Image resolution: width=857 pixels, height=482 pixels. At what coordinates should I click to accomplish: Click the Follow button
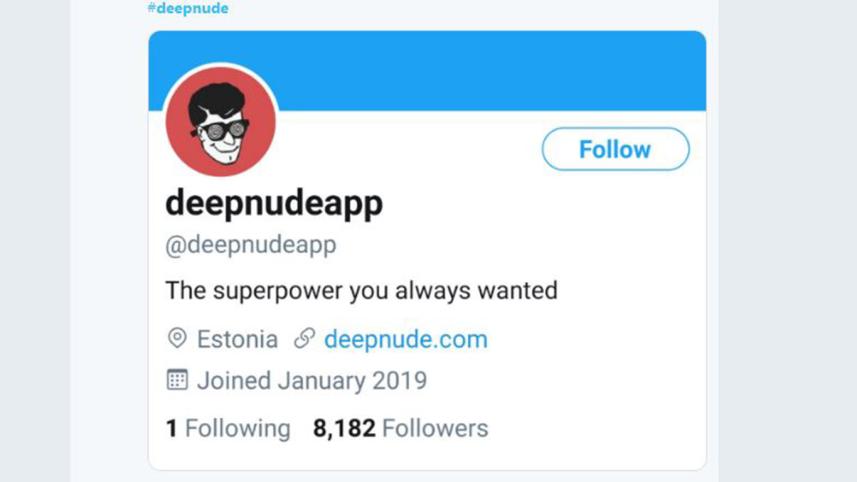pyautogui.click(x=615, y=149)
